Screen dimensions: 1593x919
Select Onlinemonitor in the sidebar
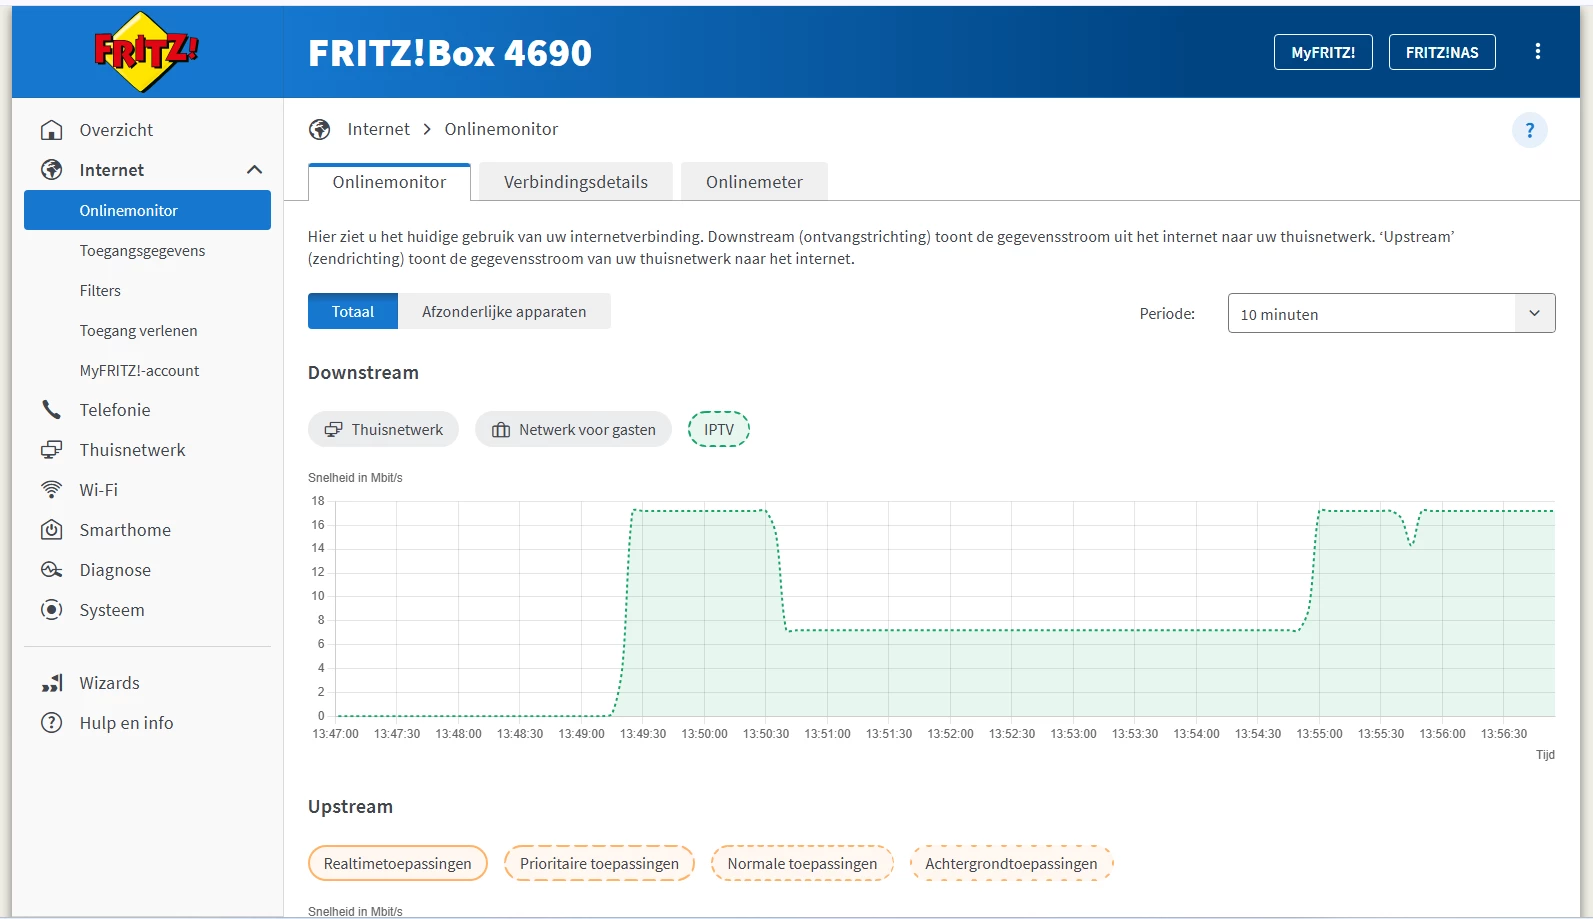coord(147,210)
